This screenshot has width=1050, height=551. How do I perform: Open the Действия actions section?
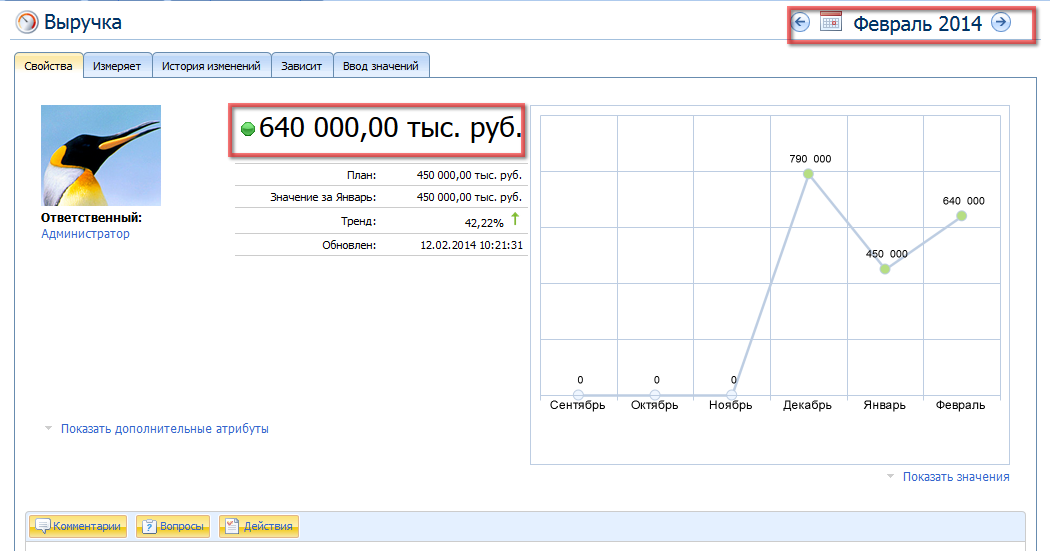(x=258, y=526)
